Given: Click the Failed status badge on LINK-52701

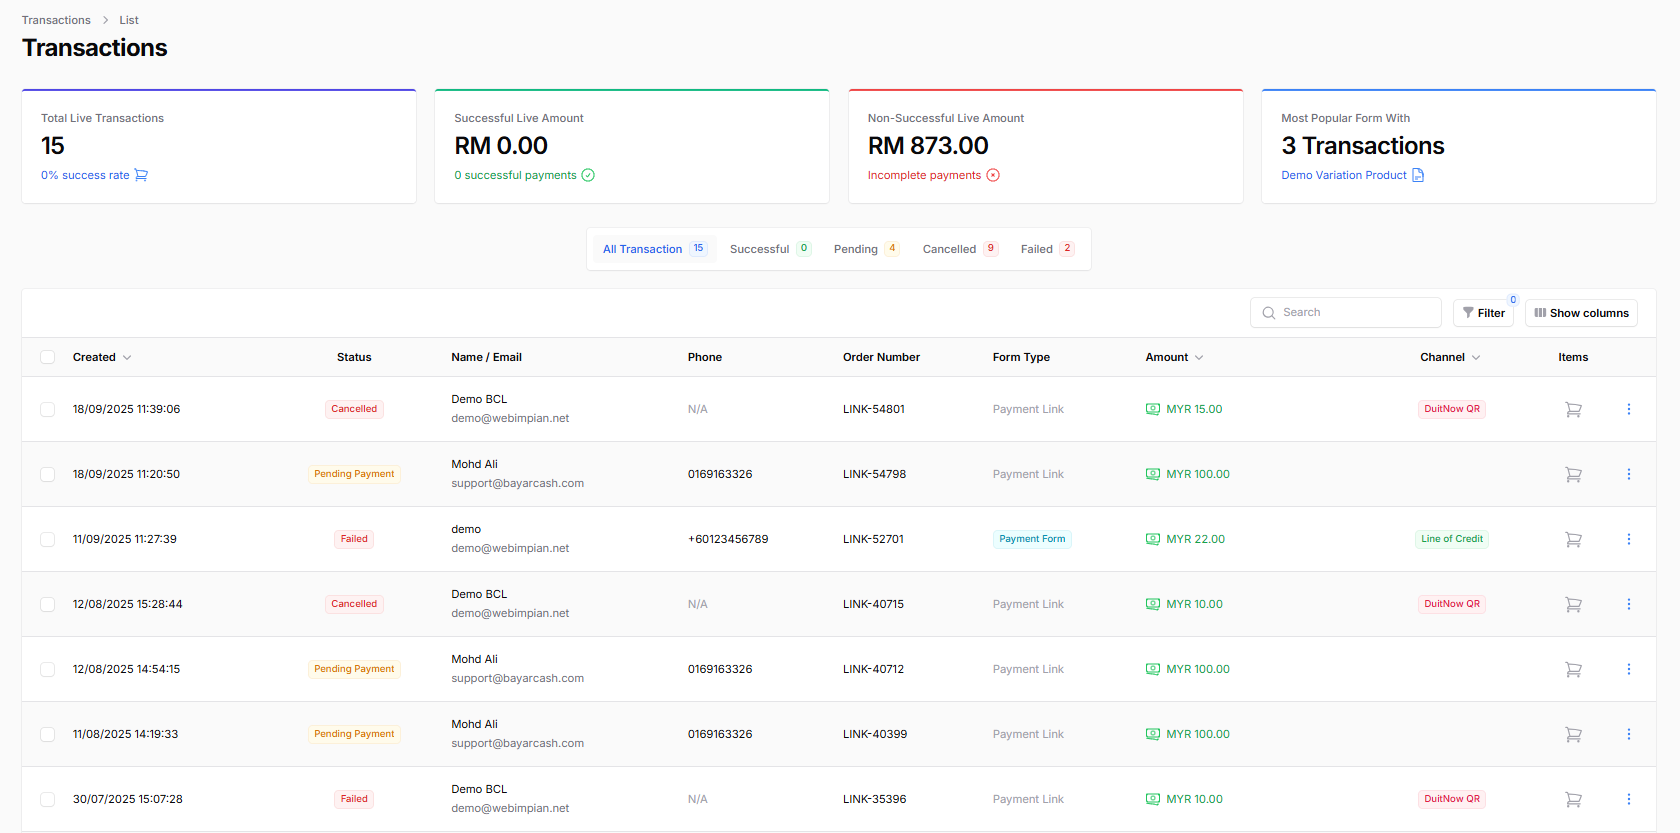Looking at the screenshot, I should [354, 539].
